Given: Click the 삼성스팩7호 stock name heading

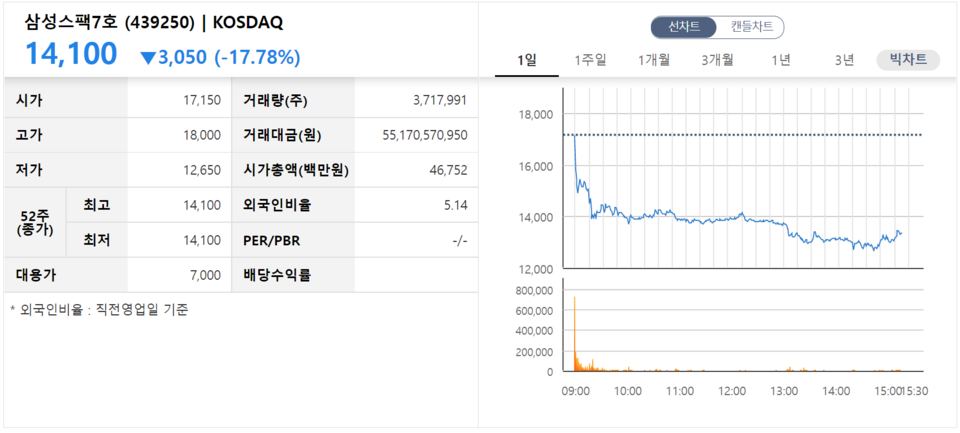Looking at the screenshot, I should pyautogui.click(x=72, y=23).
